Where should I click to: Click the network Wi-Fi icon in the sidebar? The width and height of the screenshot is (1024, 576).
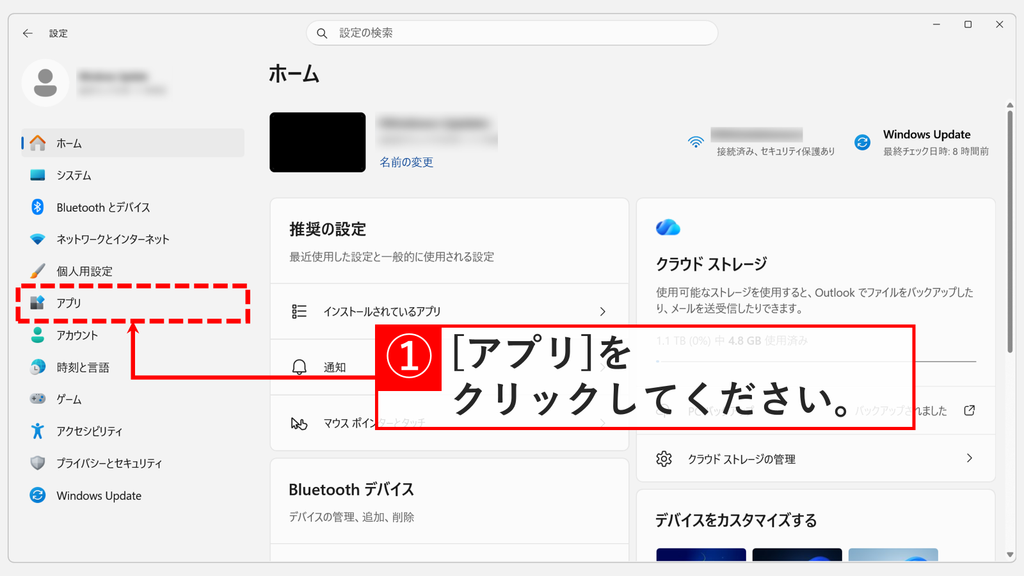[x=38, y=239]
